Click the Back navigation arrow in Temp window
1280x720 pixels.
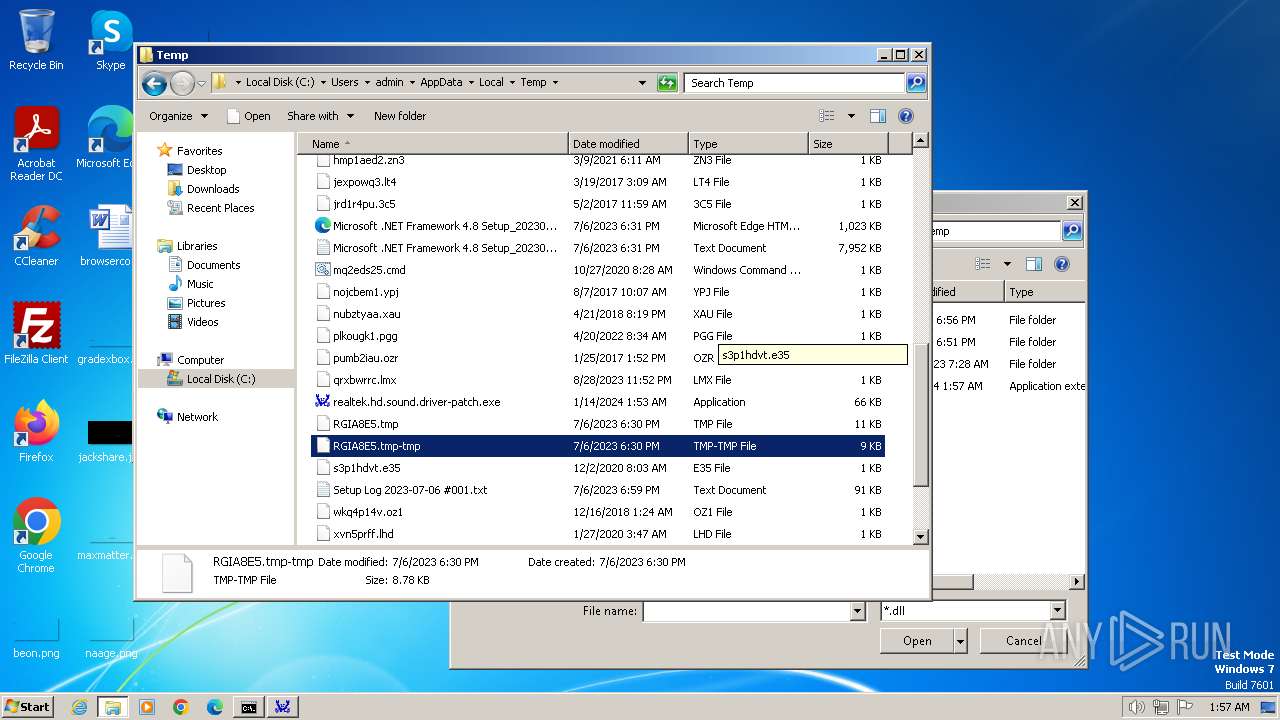154,83
